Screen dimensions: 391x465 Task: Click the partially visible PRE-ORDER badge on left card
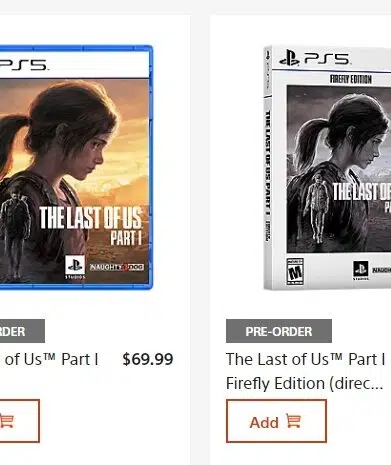pyautogui.click(x=22, y=331)
